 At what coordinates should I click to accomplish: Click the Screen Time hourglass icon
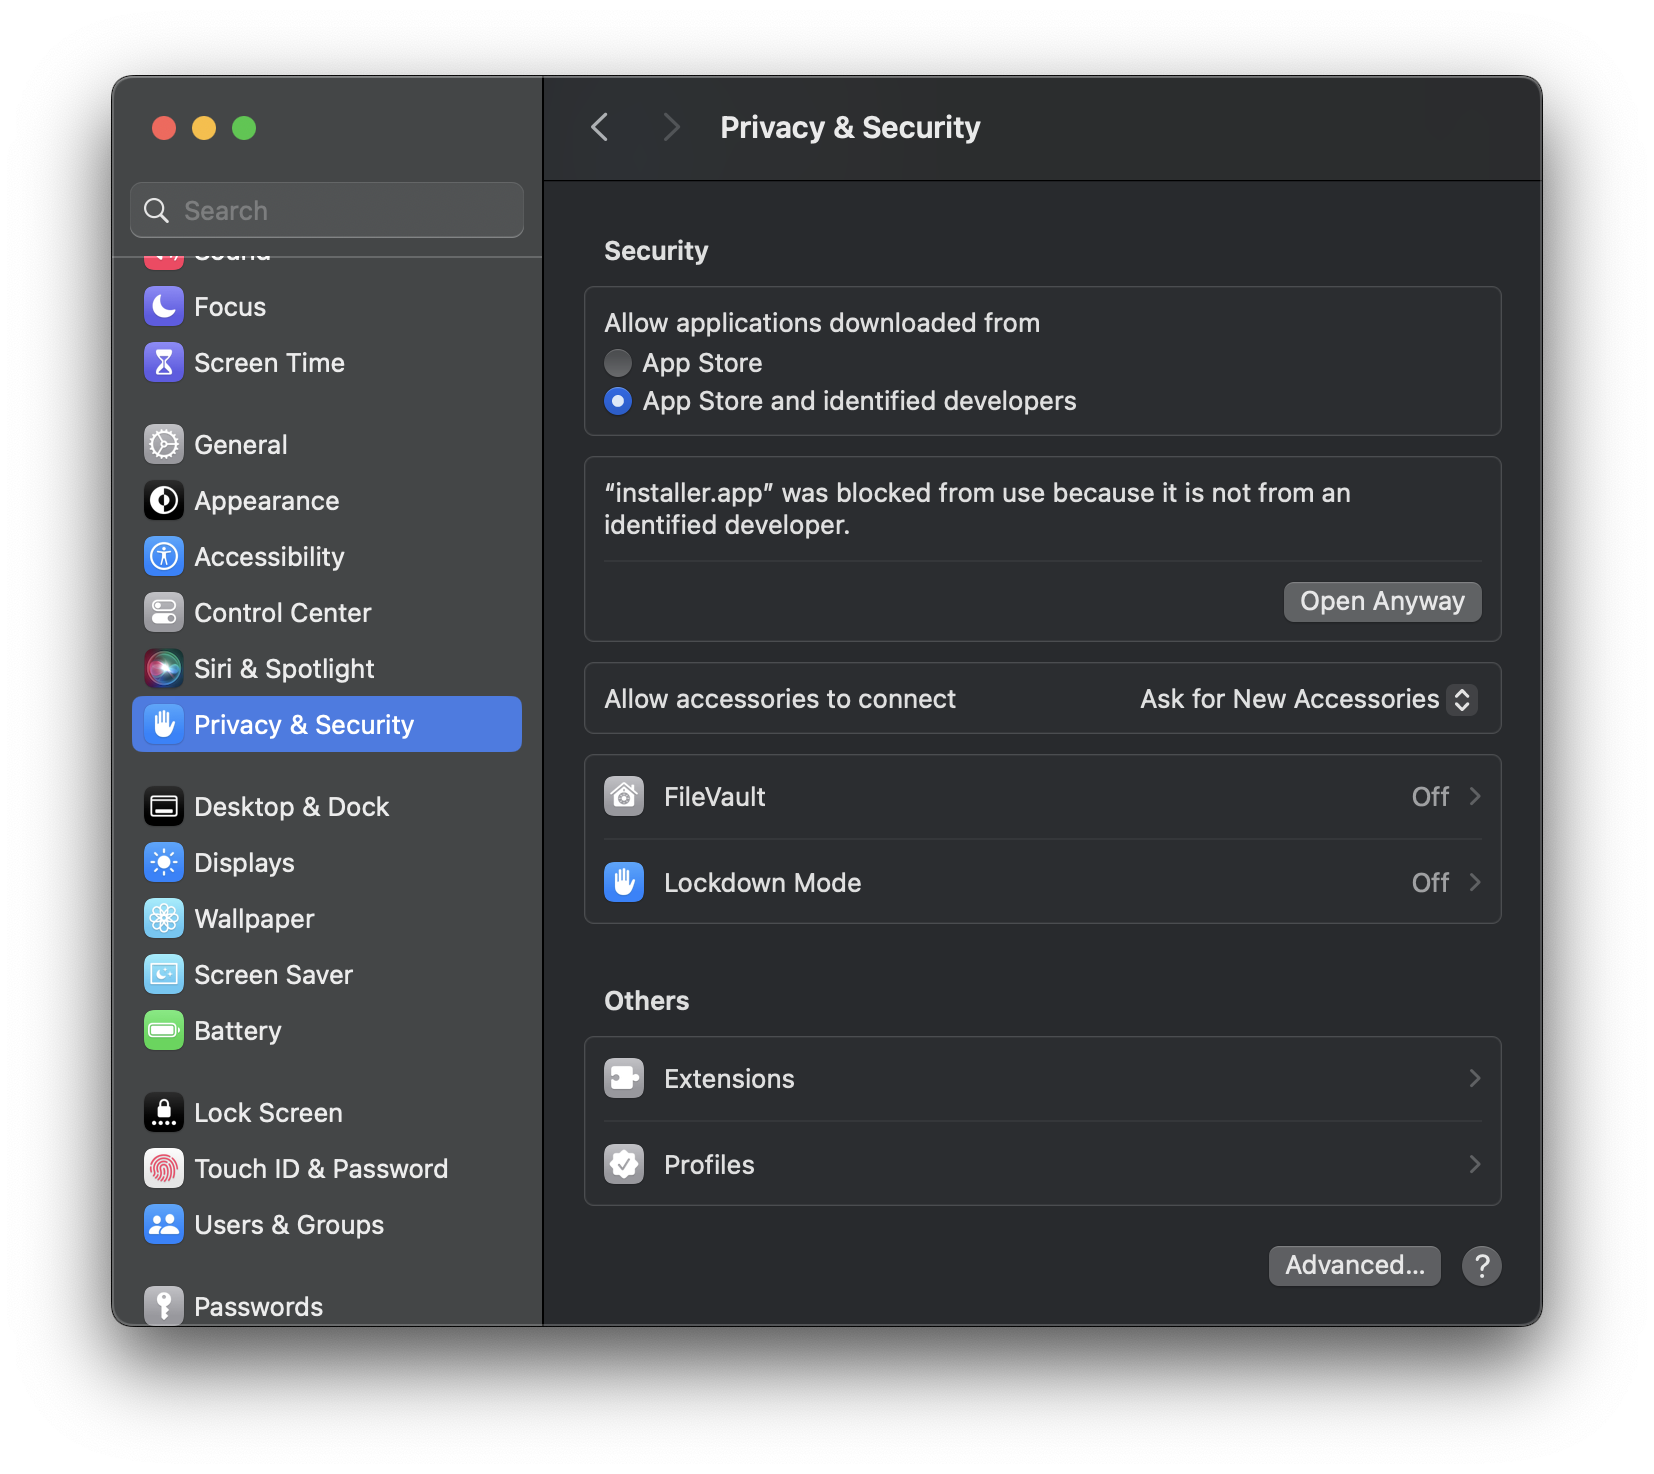coord(164,362)
